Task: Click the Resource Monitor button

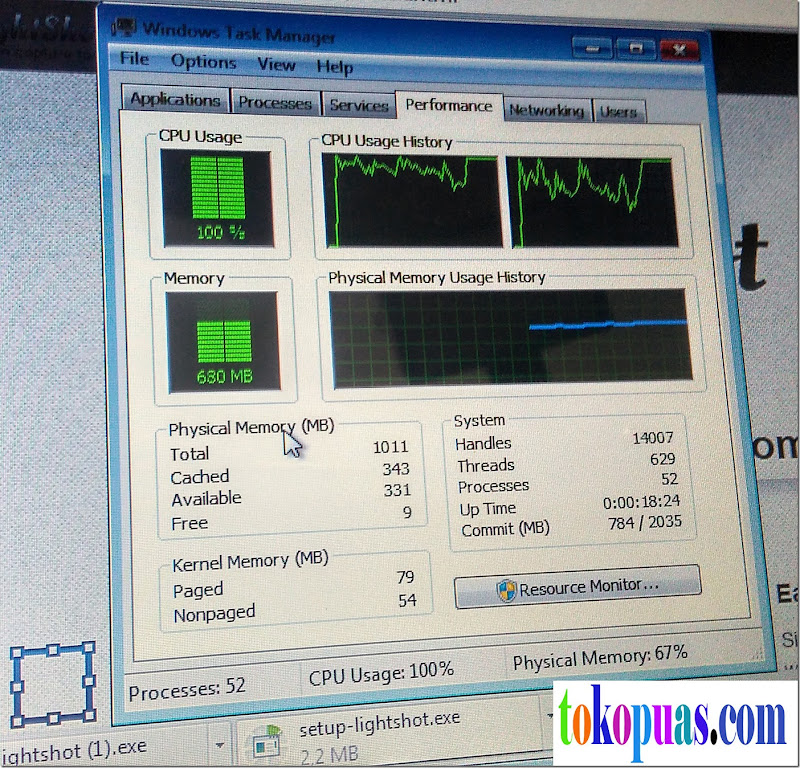Action: (578, 586)
